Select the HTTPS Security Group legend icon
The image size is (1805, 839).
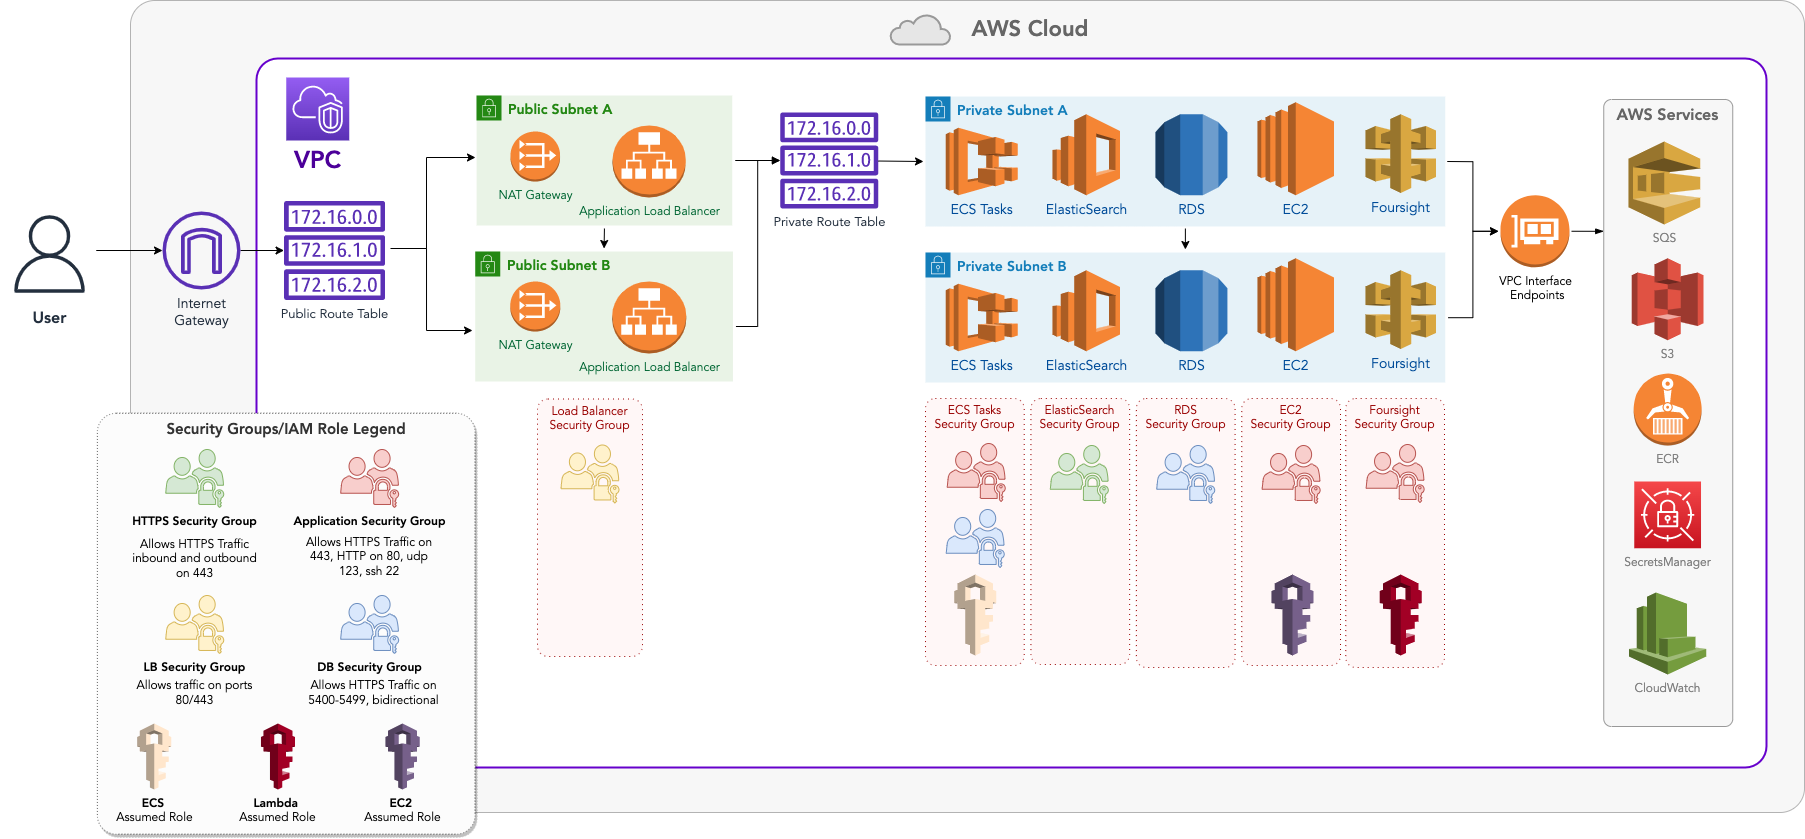(x=195, y=478)
